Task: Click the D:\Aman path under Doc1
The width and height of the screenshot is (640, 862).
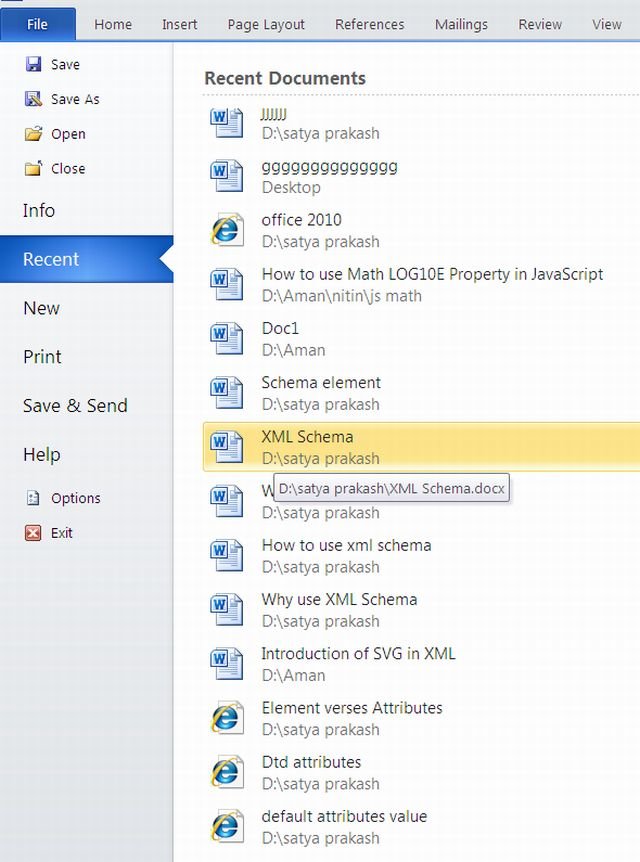Action: coord(294,350)
